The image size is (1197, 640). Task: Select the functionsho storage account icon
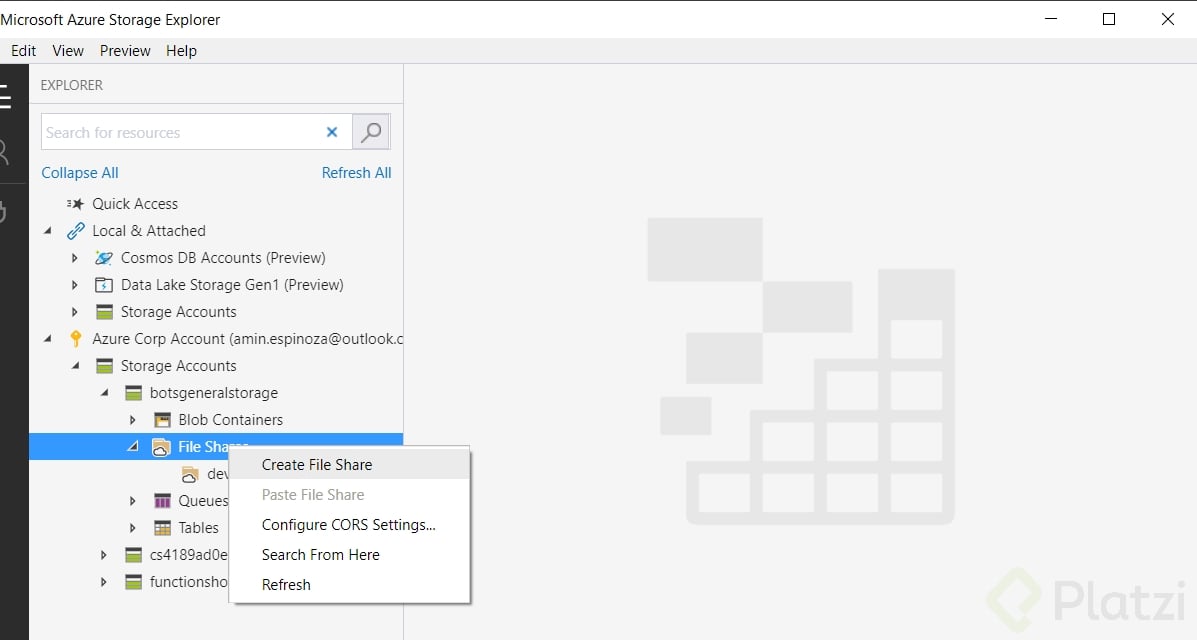point(134,582)
